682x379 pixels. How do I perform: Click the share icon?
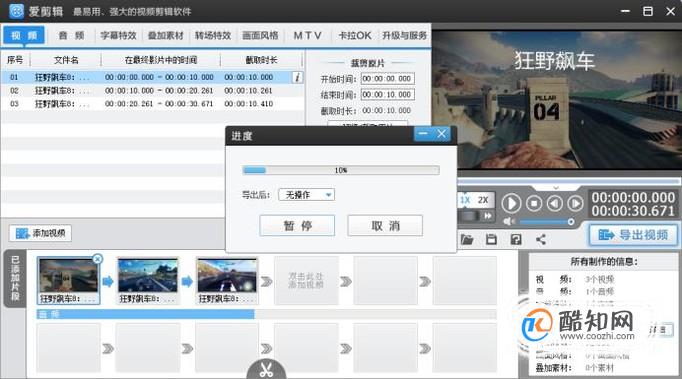(x=541, y=239)
